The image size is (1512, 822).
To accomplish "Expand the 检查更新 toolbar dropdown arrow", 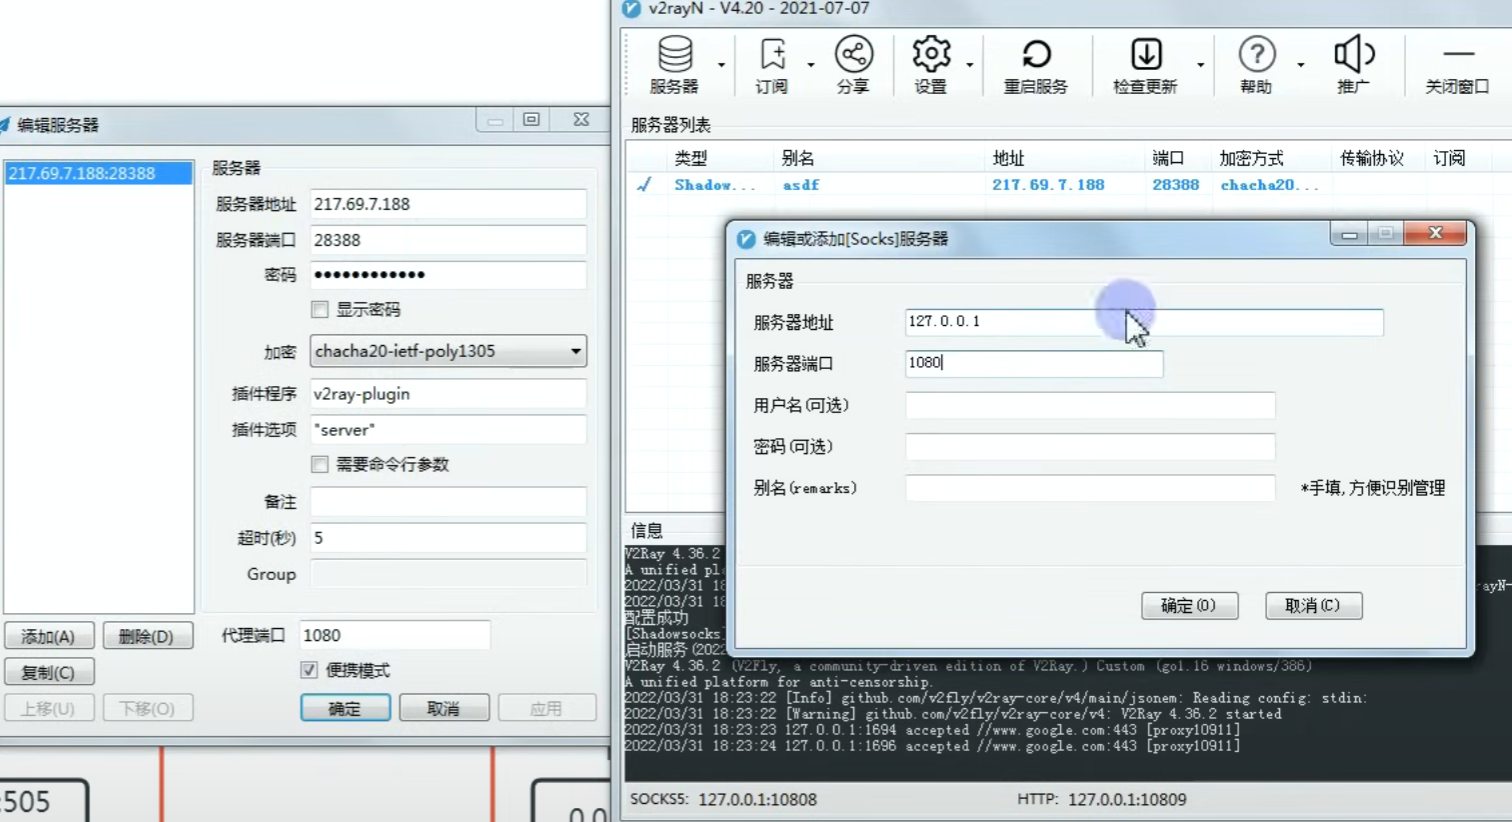I will [1200, 65].
